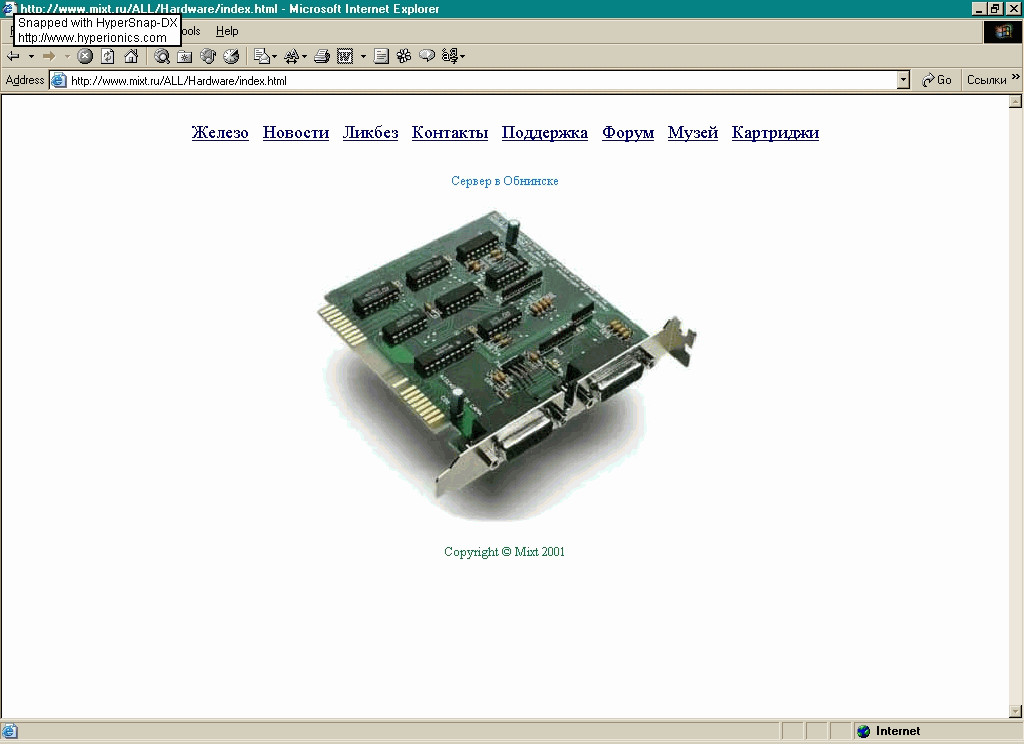Open the Media toolbar icon

point(208,57)
